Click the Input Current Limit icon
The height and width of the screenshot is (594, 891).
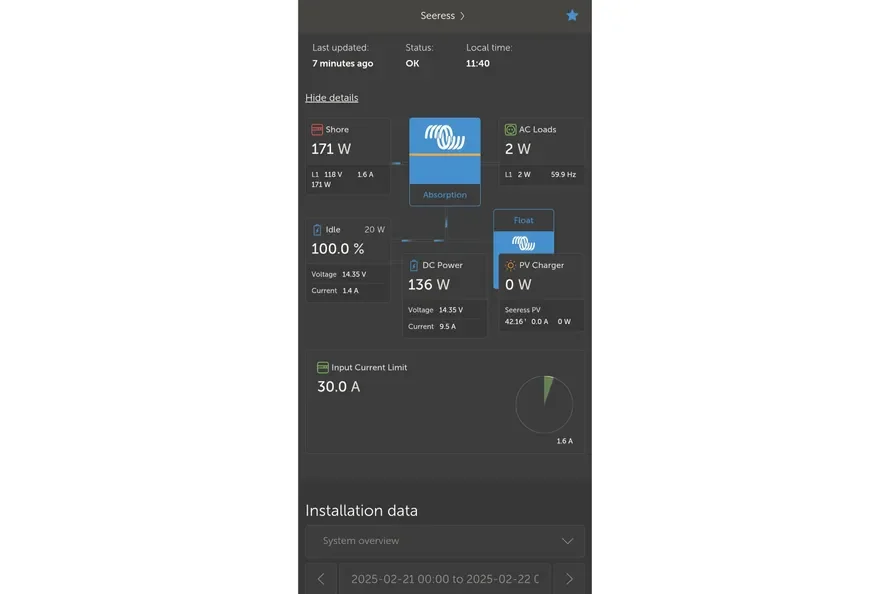coord(323,368)
